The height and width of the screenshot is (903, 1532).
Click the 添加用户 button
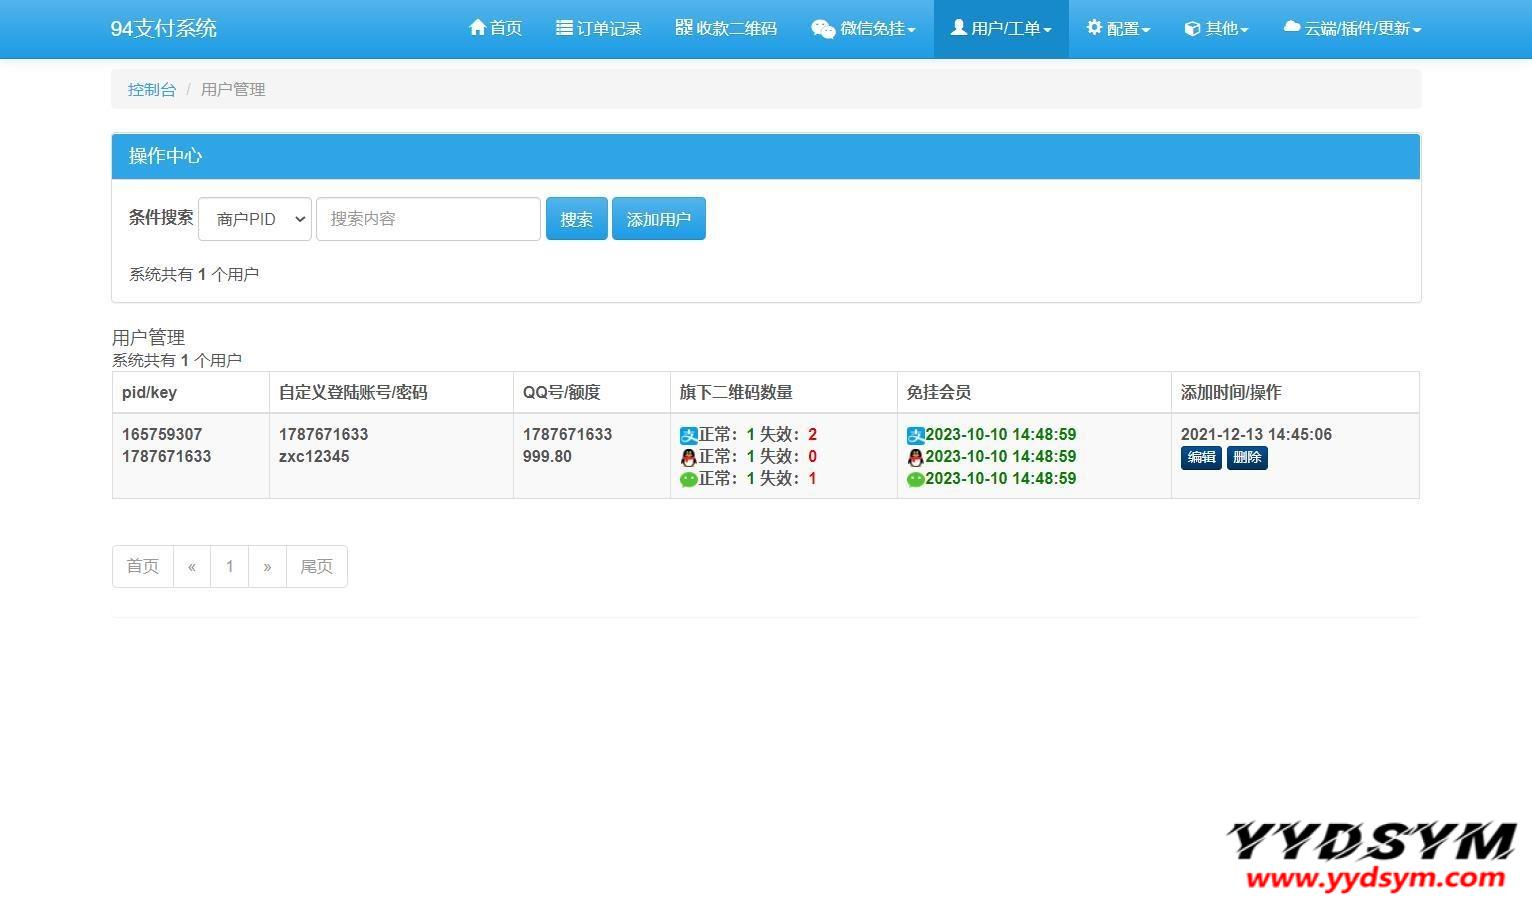click(x=658, y=219)
